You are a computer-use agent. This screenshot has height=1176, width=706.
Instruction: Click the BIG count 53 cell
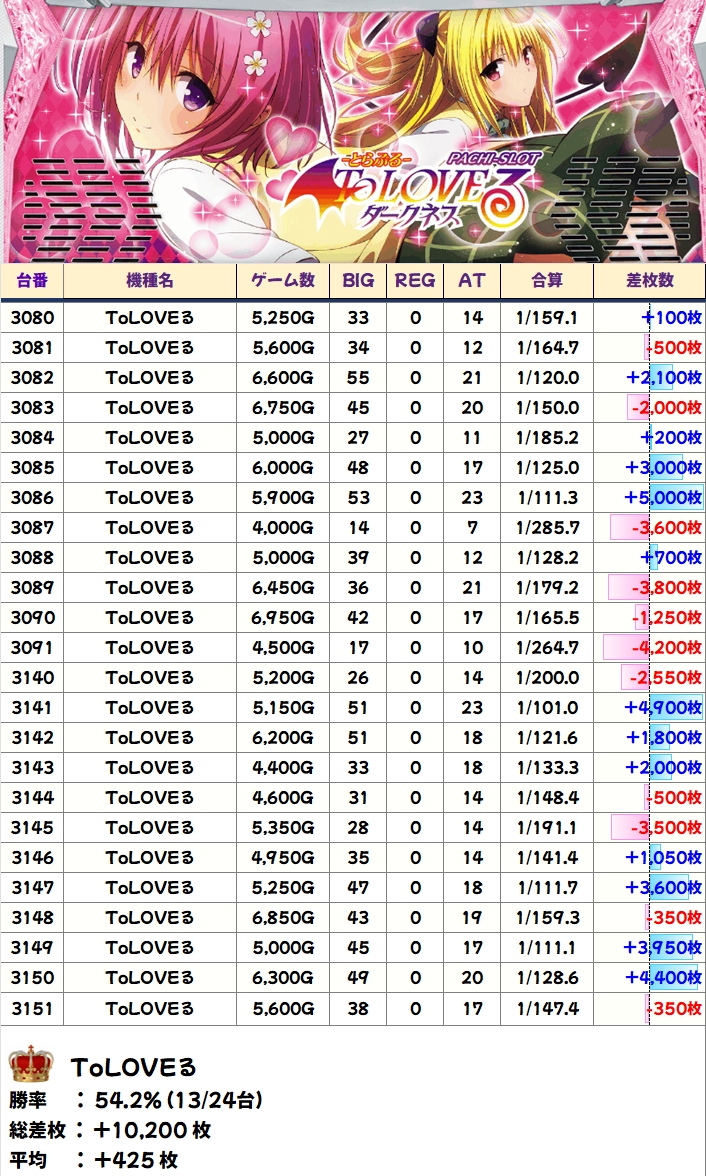click(x=359, y=498)
